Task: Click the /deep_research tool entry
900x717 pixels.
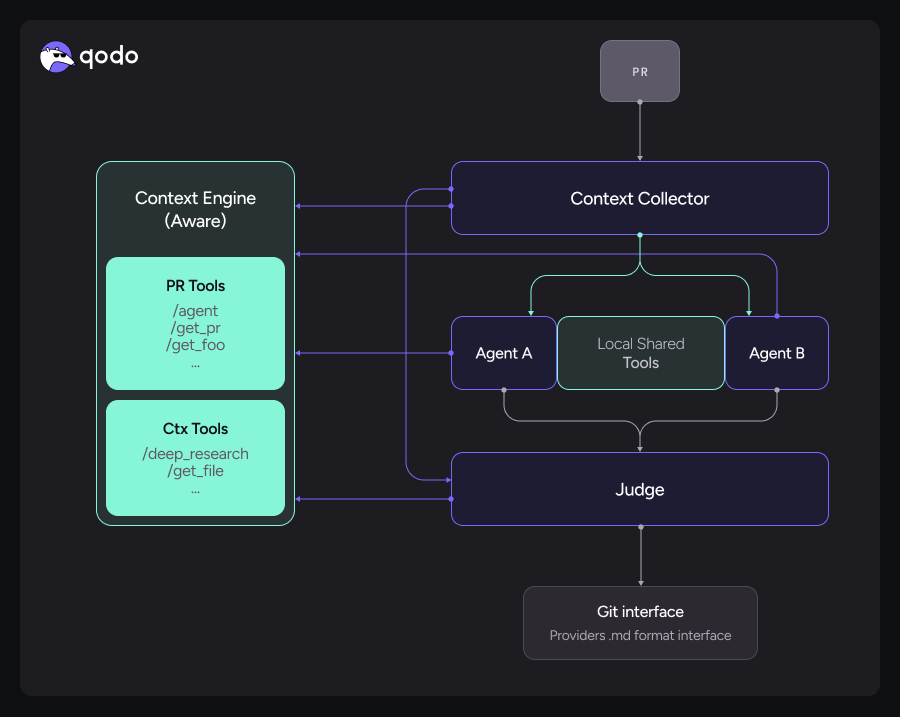Action: point(195,454)
